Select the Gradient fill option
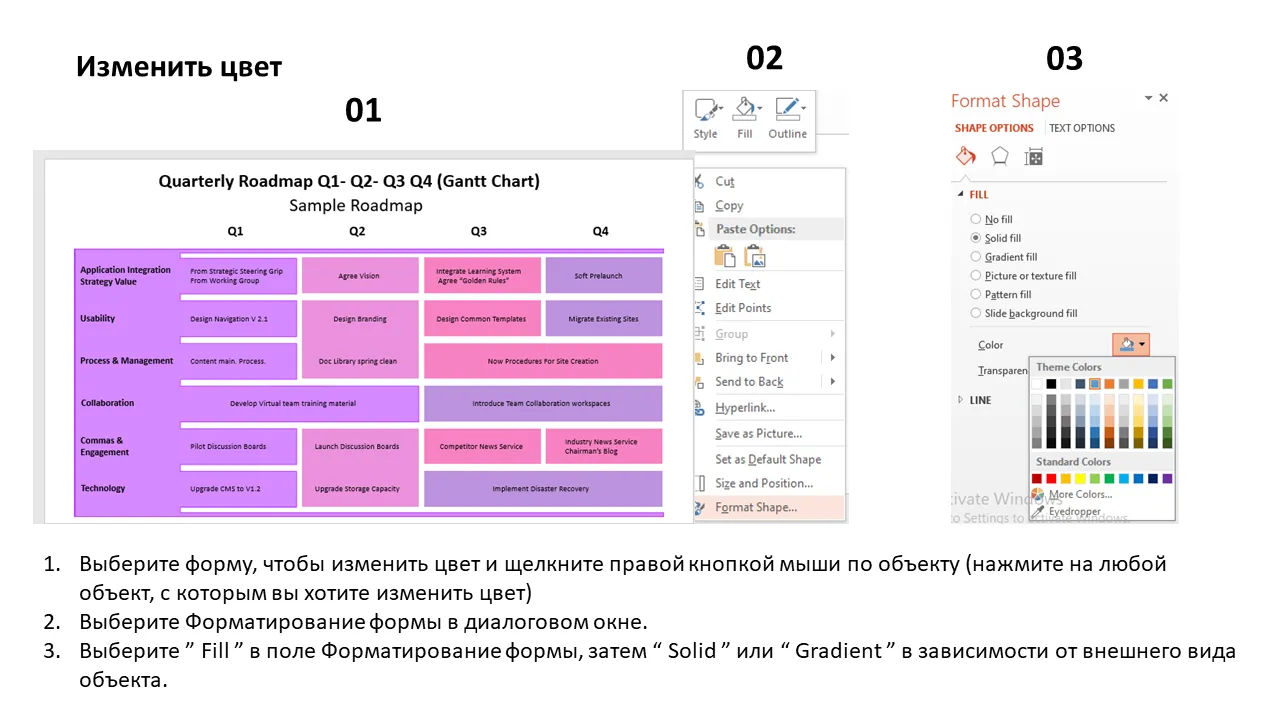The height and width of the screenshot is (720, 1280). 976,257
